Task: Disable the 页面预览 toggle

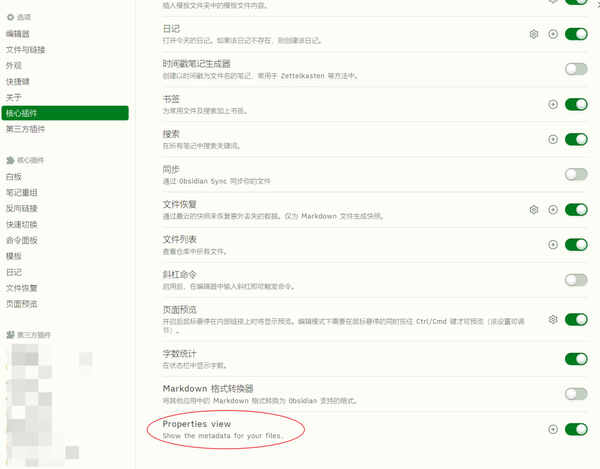Action: [576, 319]
